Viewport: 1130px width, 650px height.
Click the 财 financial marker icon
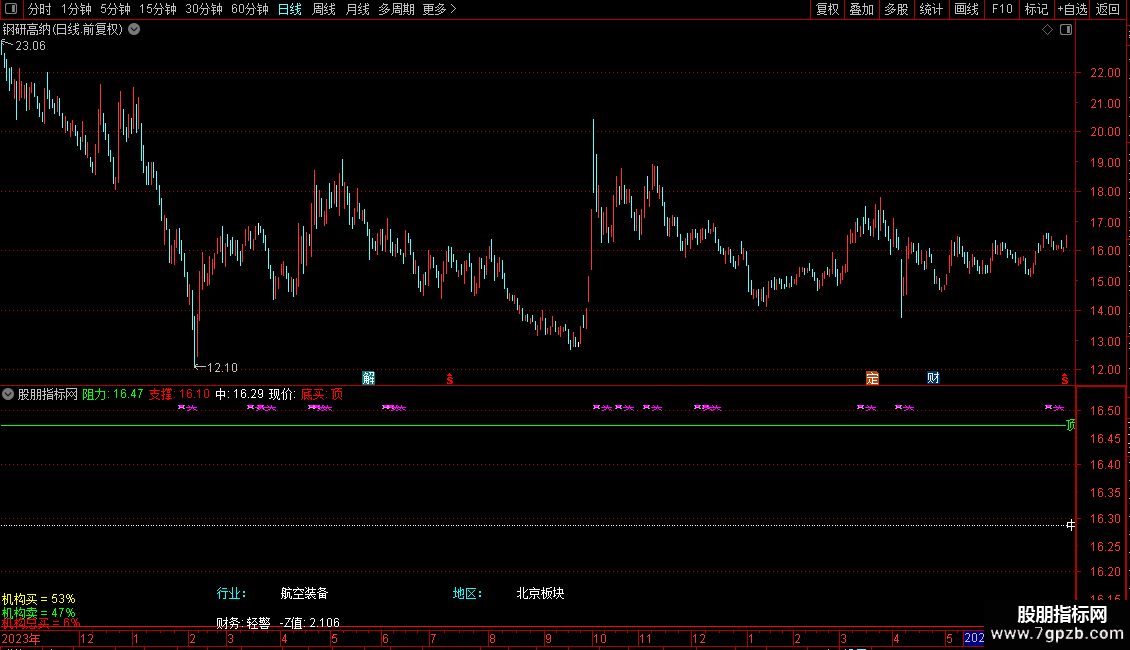(x=933, y=378)
